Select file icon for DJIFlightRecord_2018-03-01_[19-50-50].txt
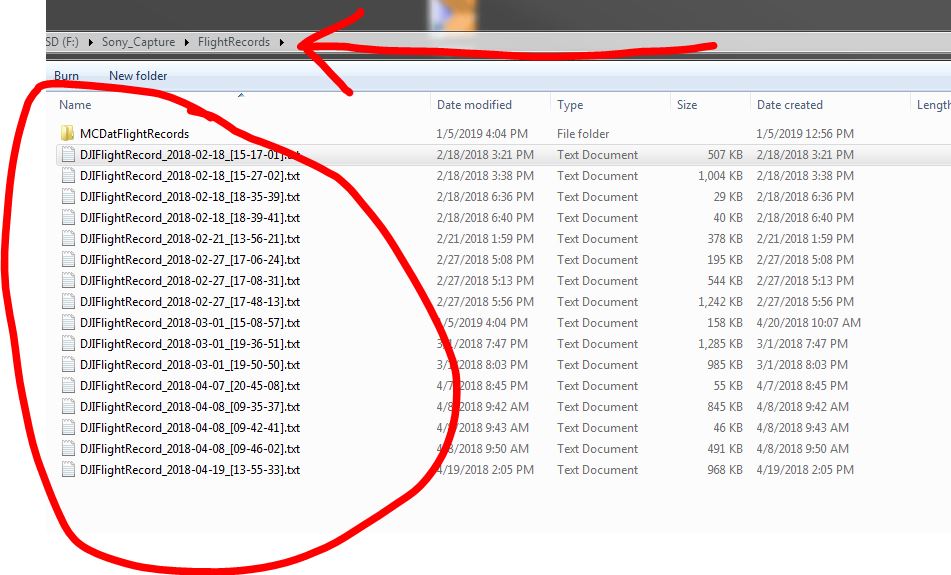951x575 pixels. (x=68, y=365)
